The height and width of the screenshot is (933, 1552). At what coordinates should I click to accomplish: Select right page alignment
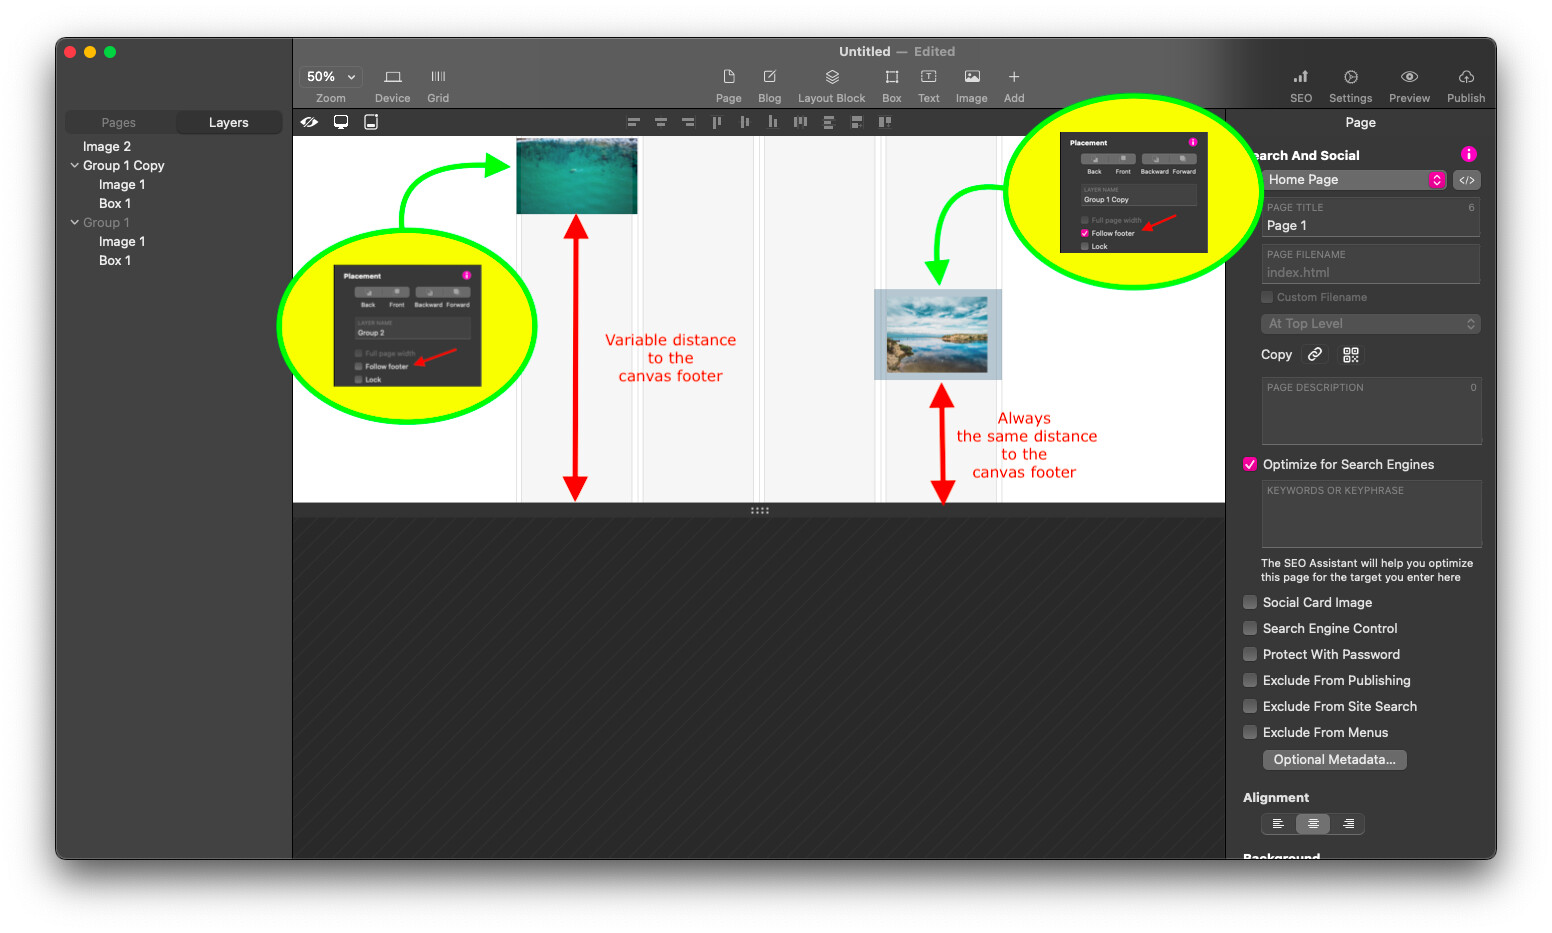click(1348, 824)
